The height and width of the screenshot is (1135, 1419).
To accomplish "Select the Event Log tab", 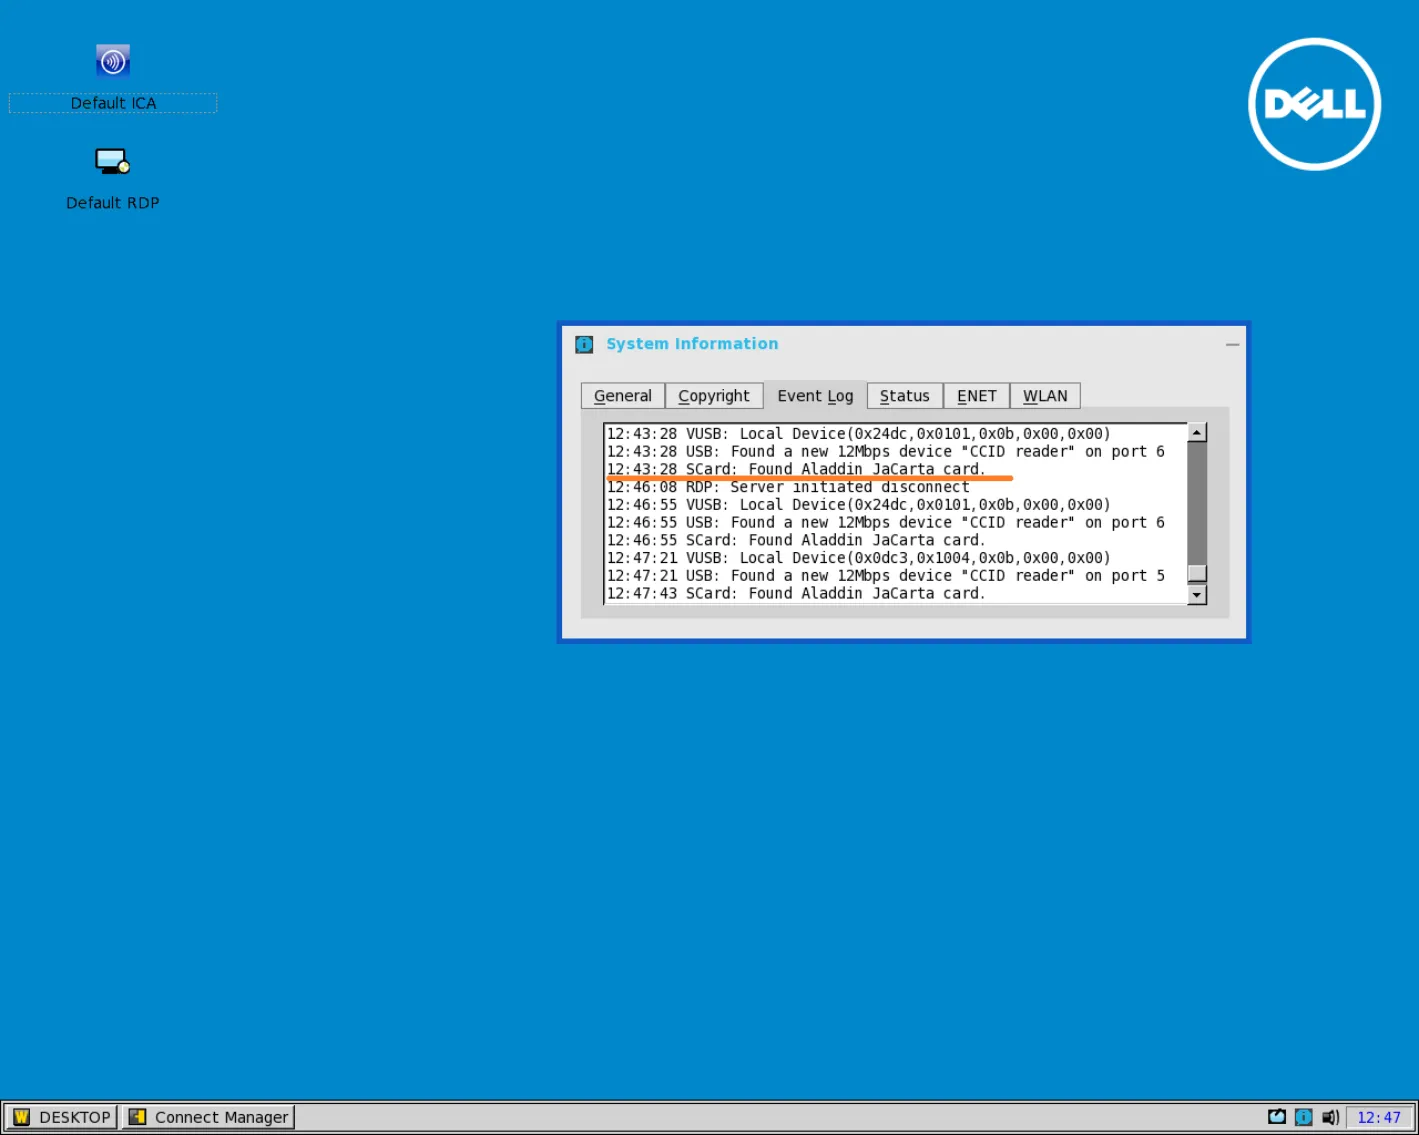I will click(x=815, y=396).
